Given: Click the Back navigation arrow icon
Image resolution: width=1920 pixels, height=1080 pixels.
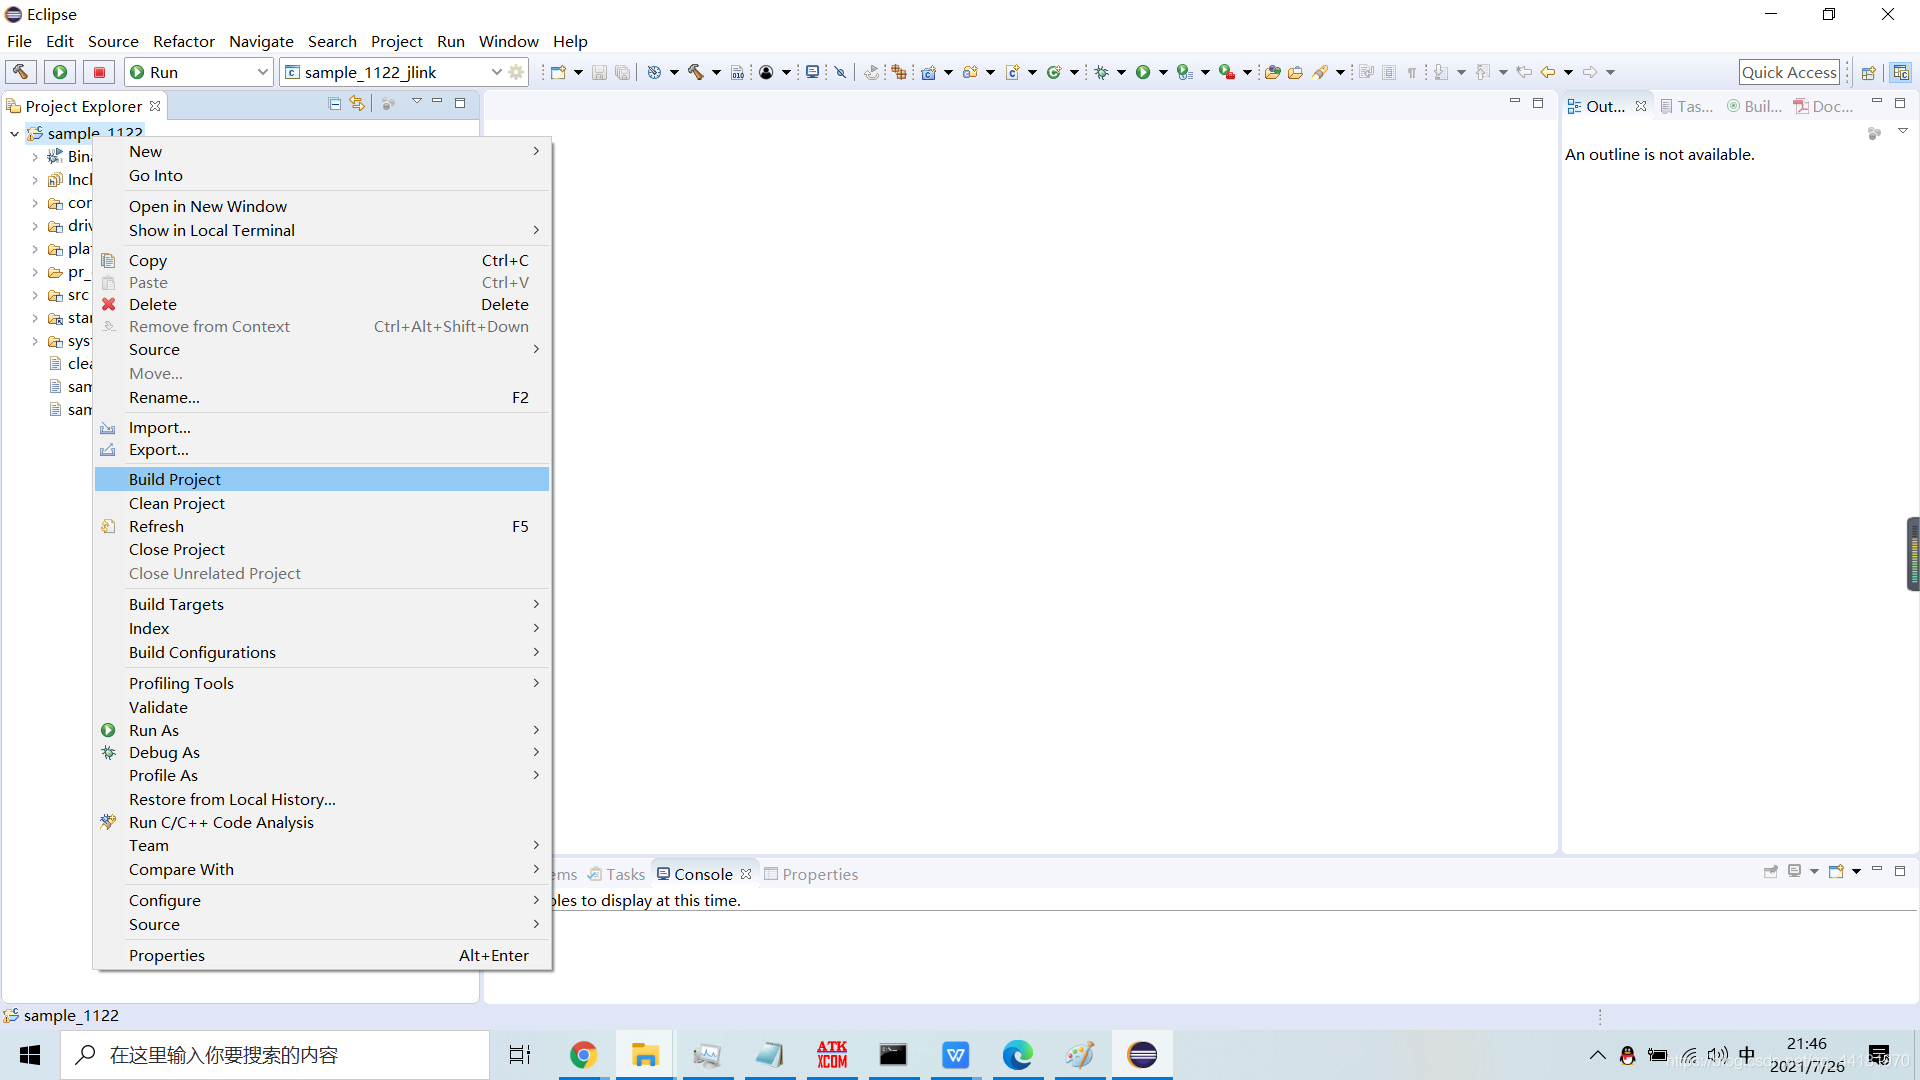Looking at the screenshot, I should pos(1548,72).
